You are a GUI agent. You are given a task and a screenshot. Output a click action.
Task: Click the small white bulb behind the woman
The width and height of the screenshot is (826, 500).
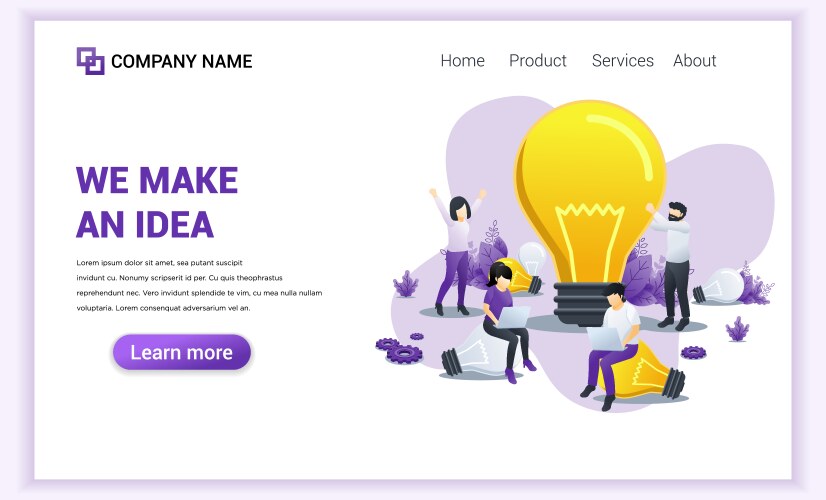[x=531, y=259]
